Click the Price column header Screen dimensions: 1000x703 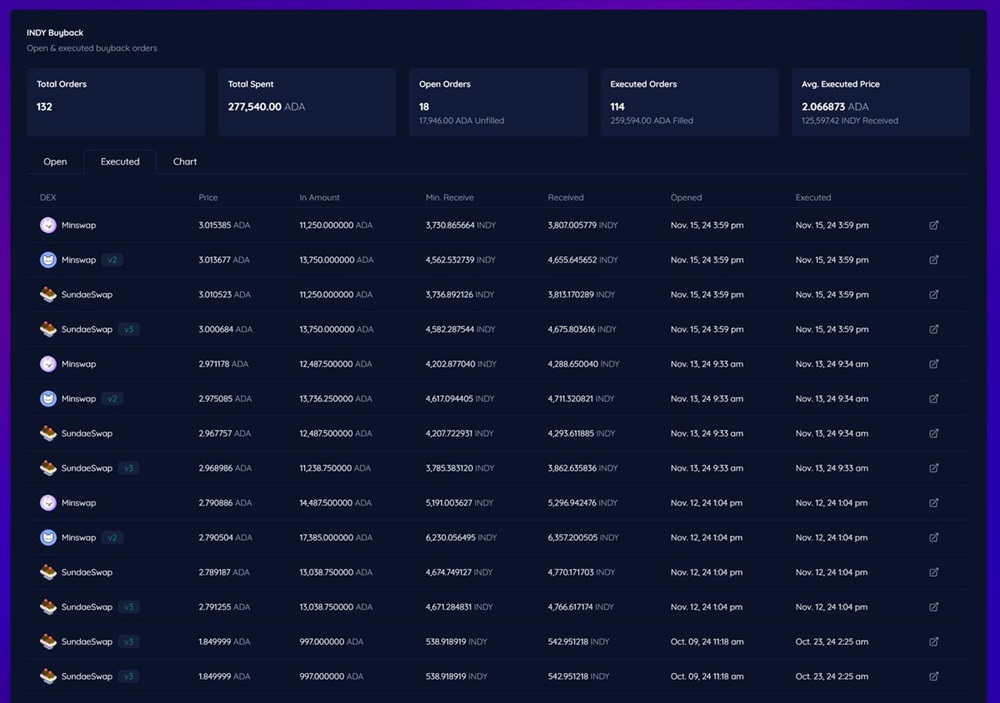(208, 198)
